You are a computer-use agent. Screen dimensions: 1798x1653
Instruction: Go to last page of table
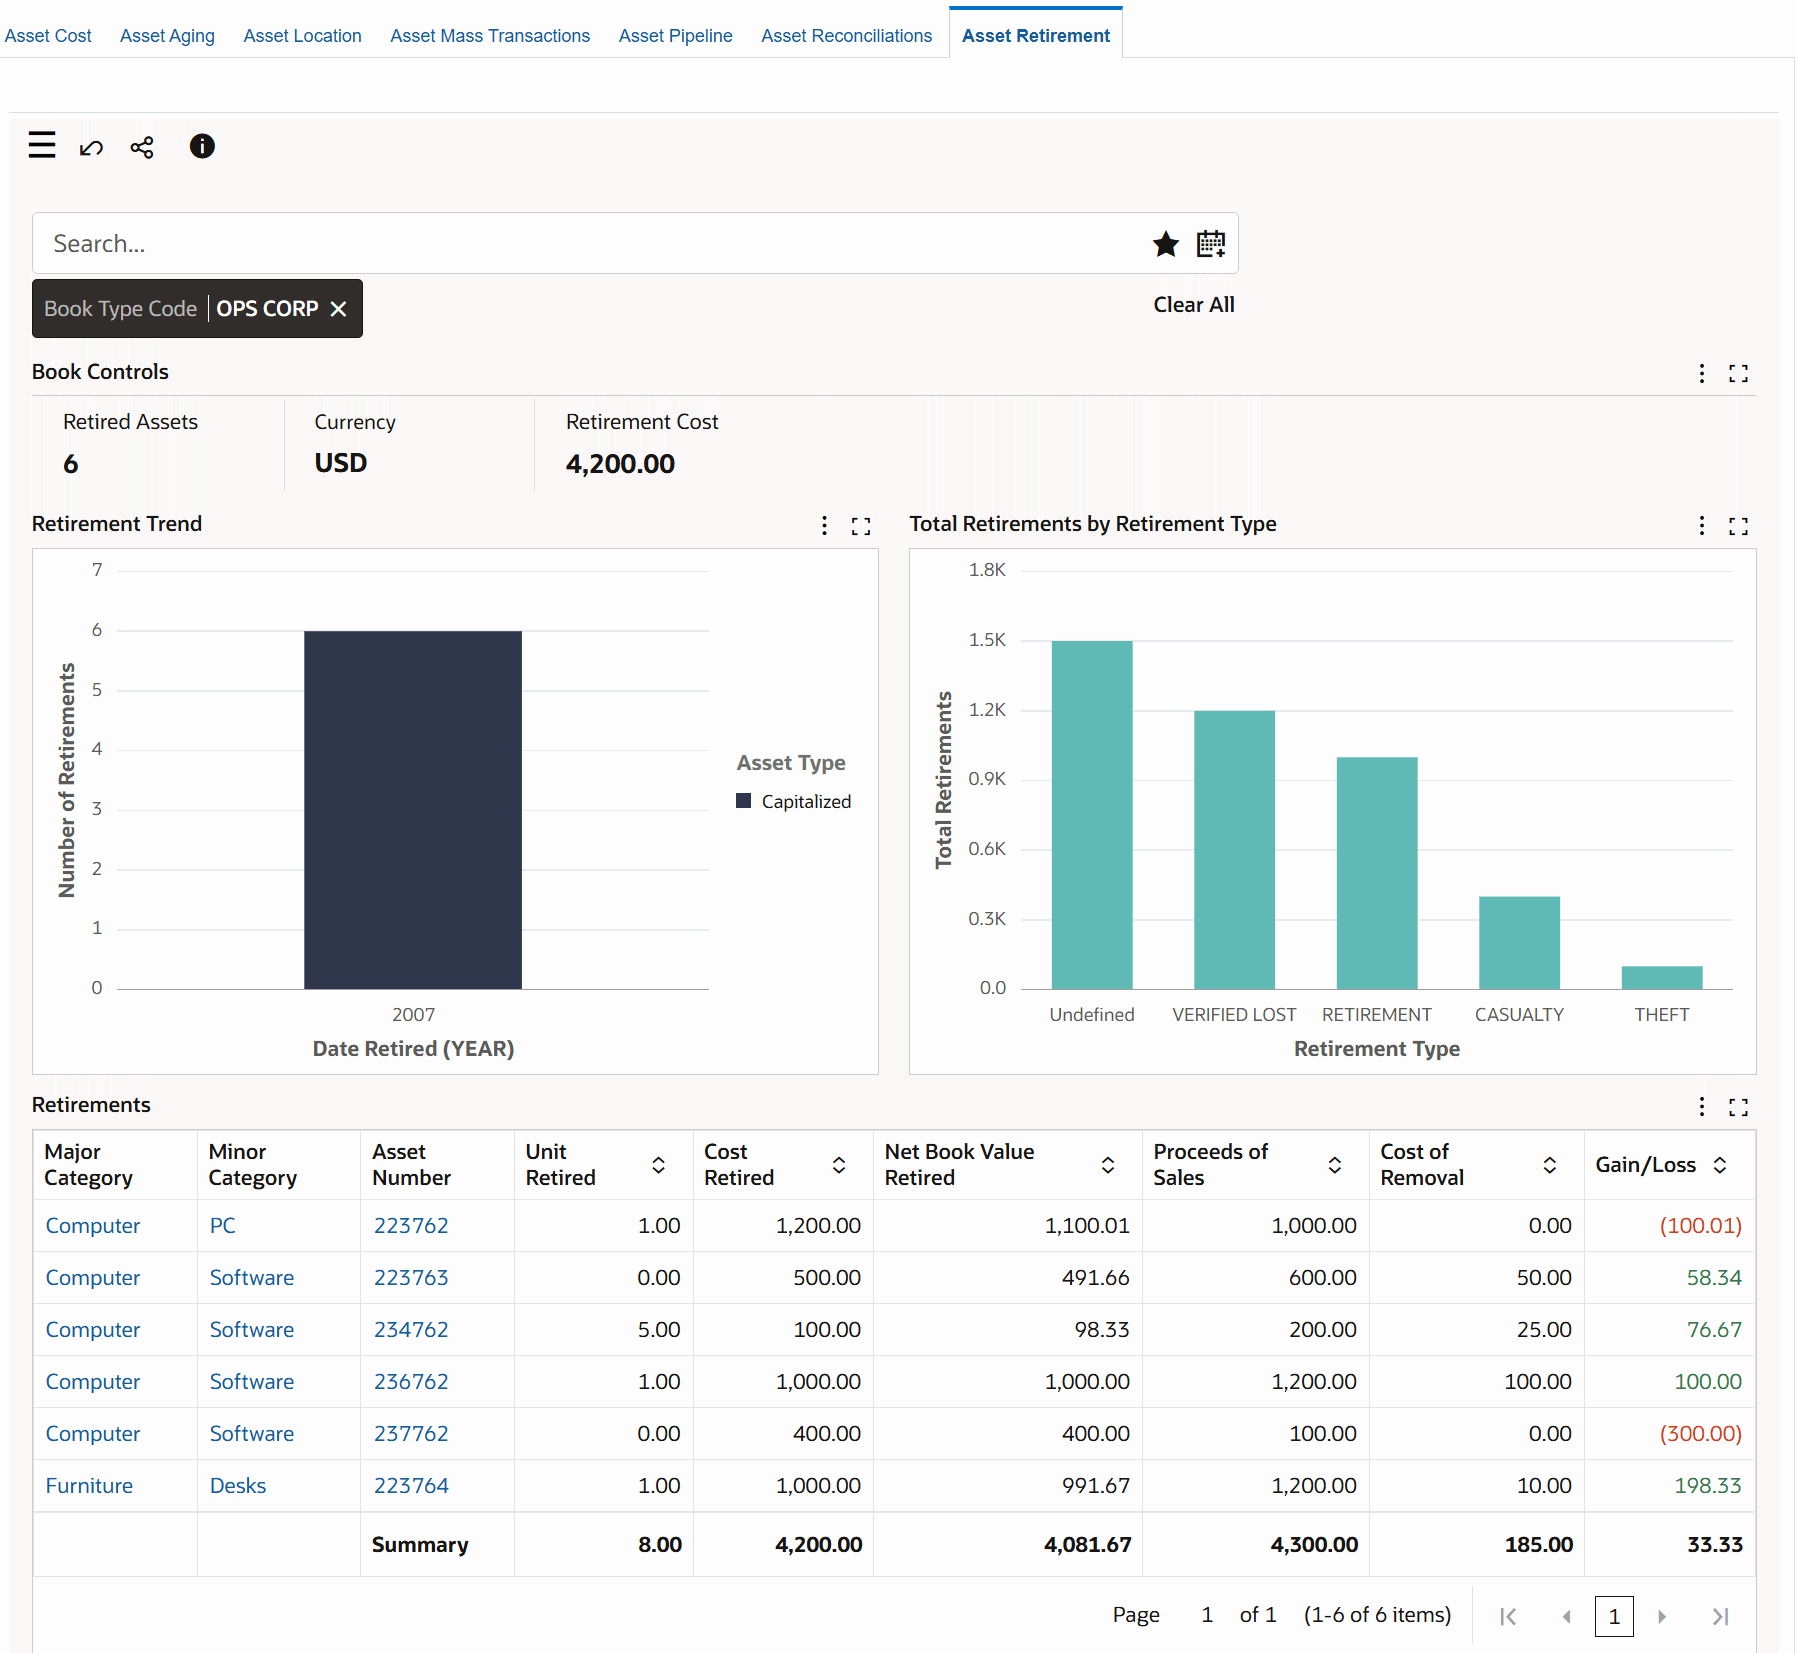coord(1720,1616)
